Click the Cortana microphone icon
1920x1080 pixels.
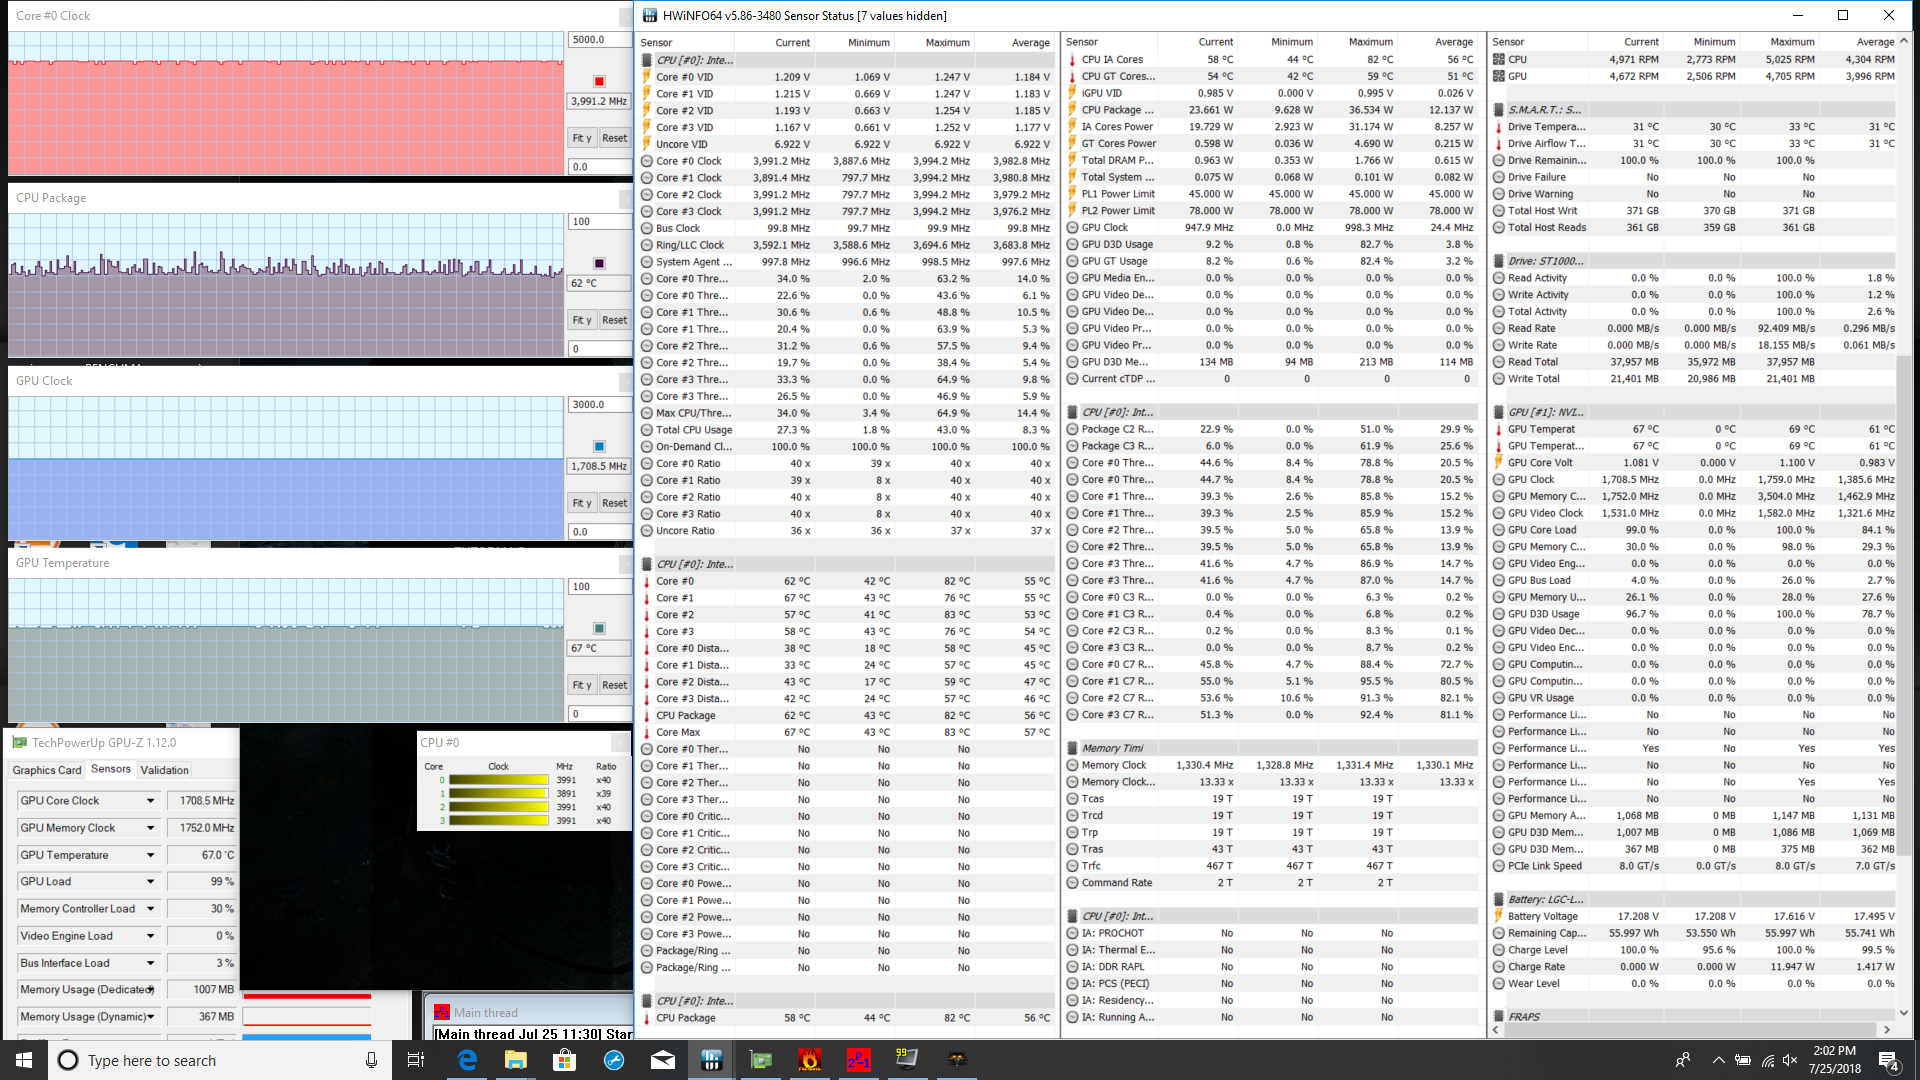click(371, 1060)
